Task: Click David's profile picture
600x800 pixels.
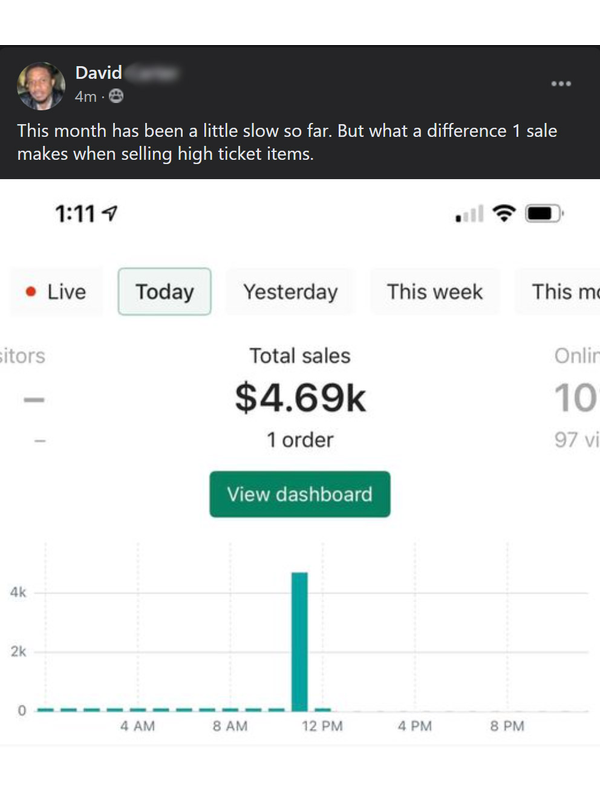Action: point(42,84)
